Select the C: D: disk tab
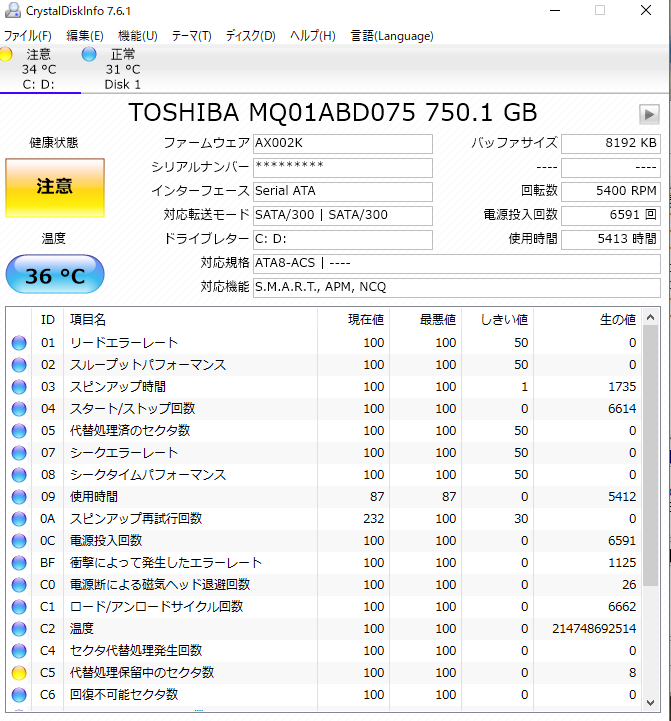Viewport: 671px width, 721px height. (40, 69)
